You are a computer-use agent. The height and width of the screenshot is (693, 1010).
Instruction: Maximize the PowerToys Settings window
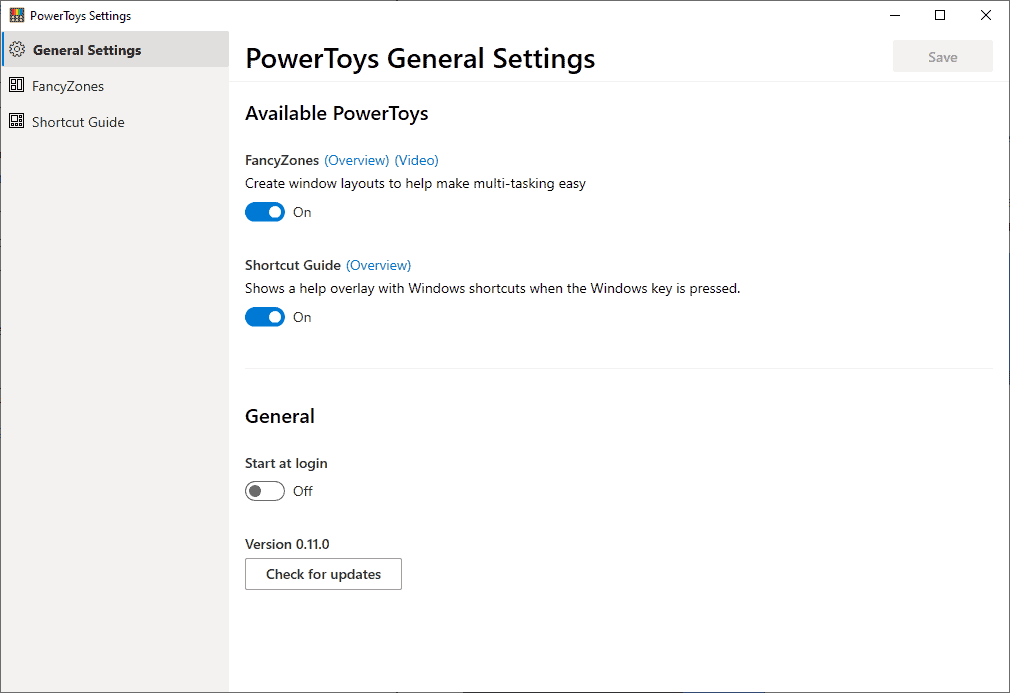click(x=940, y=15)
